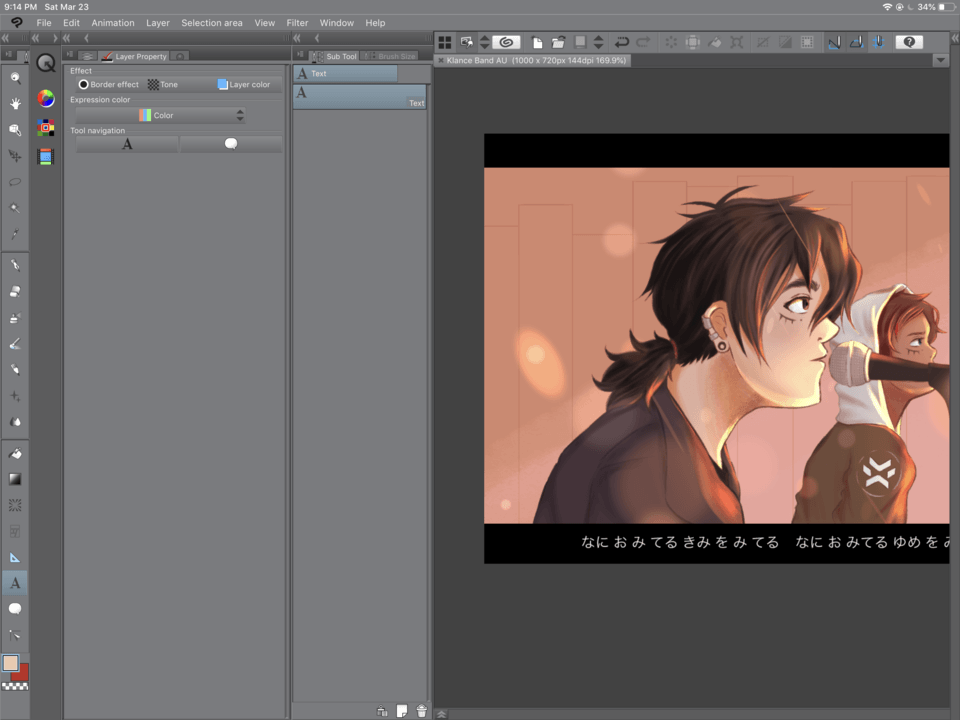Switch to the Layer Property tab
960x720 pixels.
(x=135, y=56)
